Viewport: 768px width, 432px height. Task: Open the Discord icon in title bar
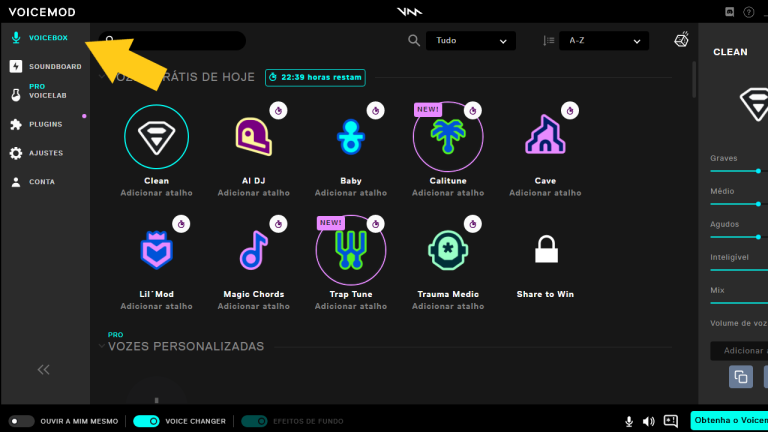click(729, 12)
